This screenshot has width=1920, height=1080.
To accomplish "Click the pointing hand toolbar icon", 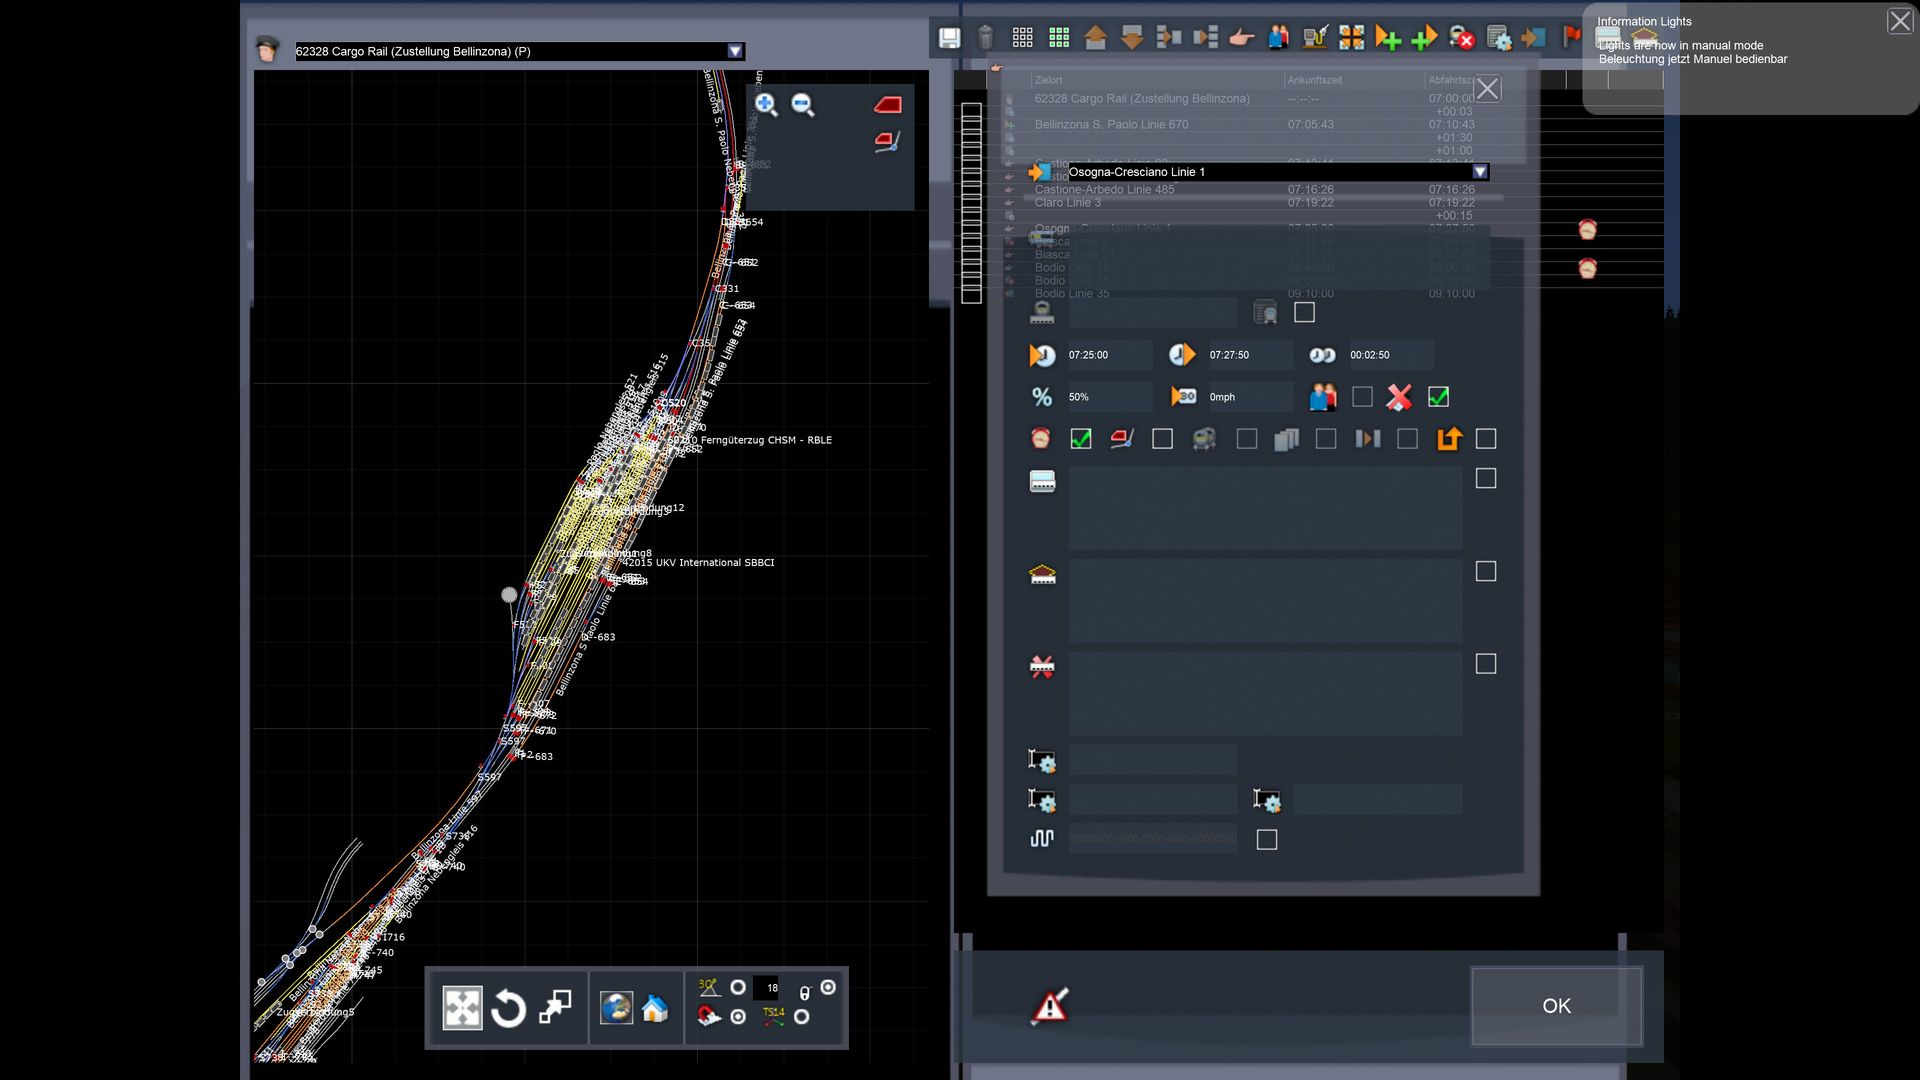I will [1241, 38].
